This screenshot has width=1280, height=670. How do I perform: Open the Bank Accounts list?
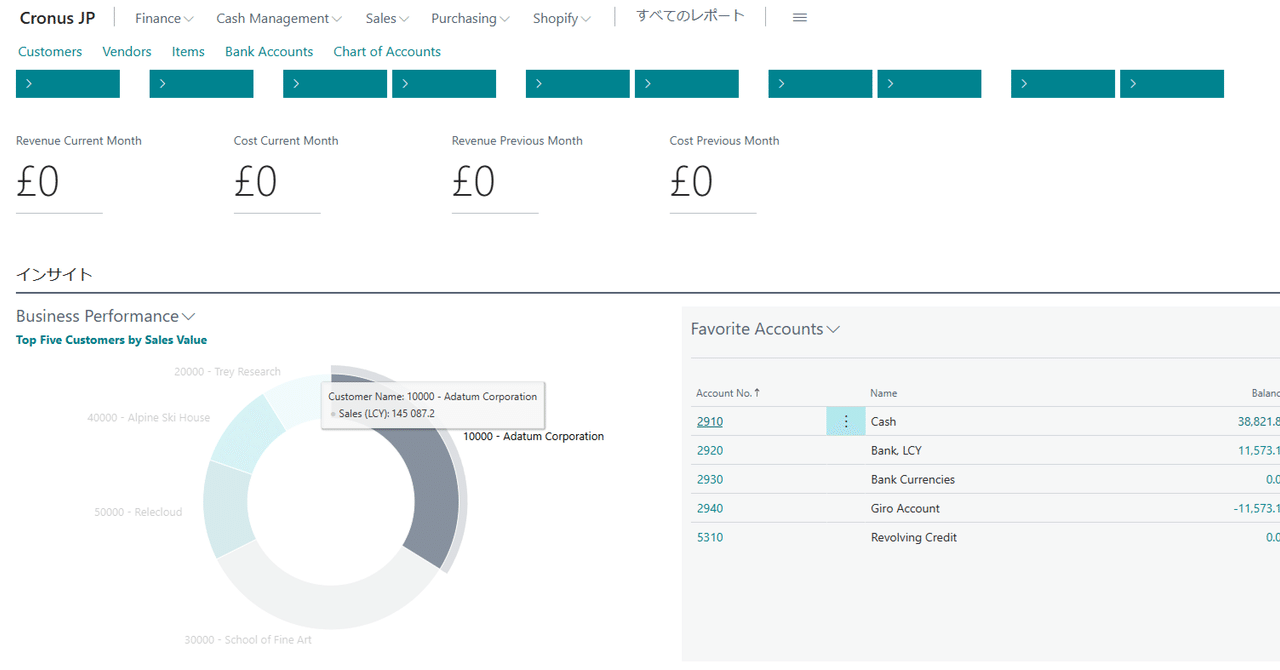click(268, 51)
